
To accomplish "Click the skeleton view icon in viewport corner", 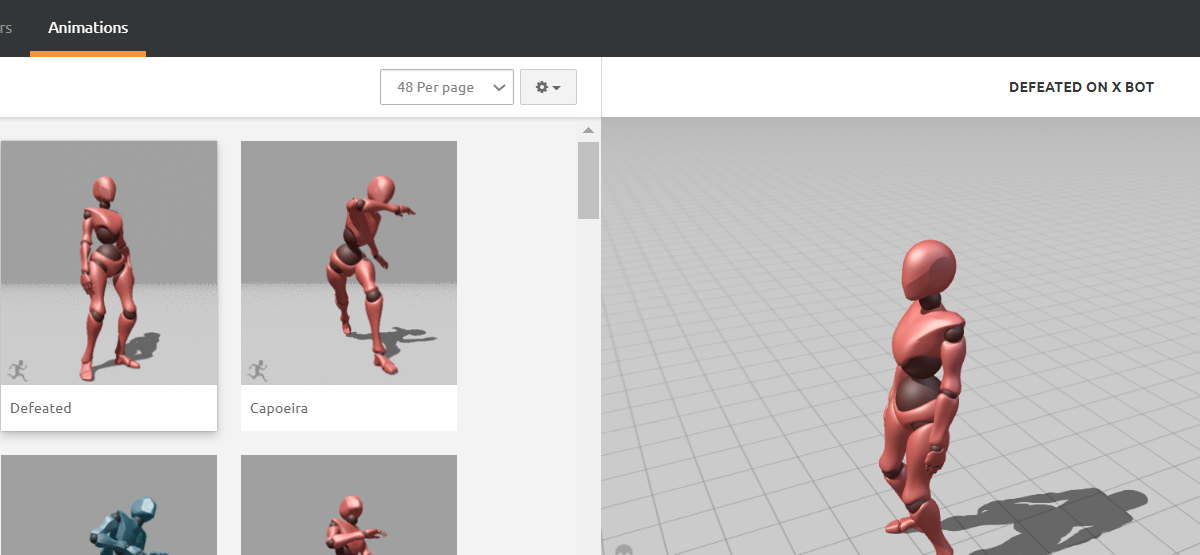I will click(624, 549).
